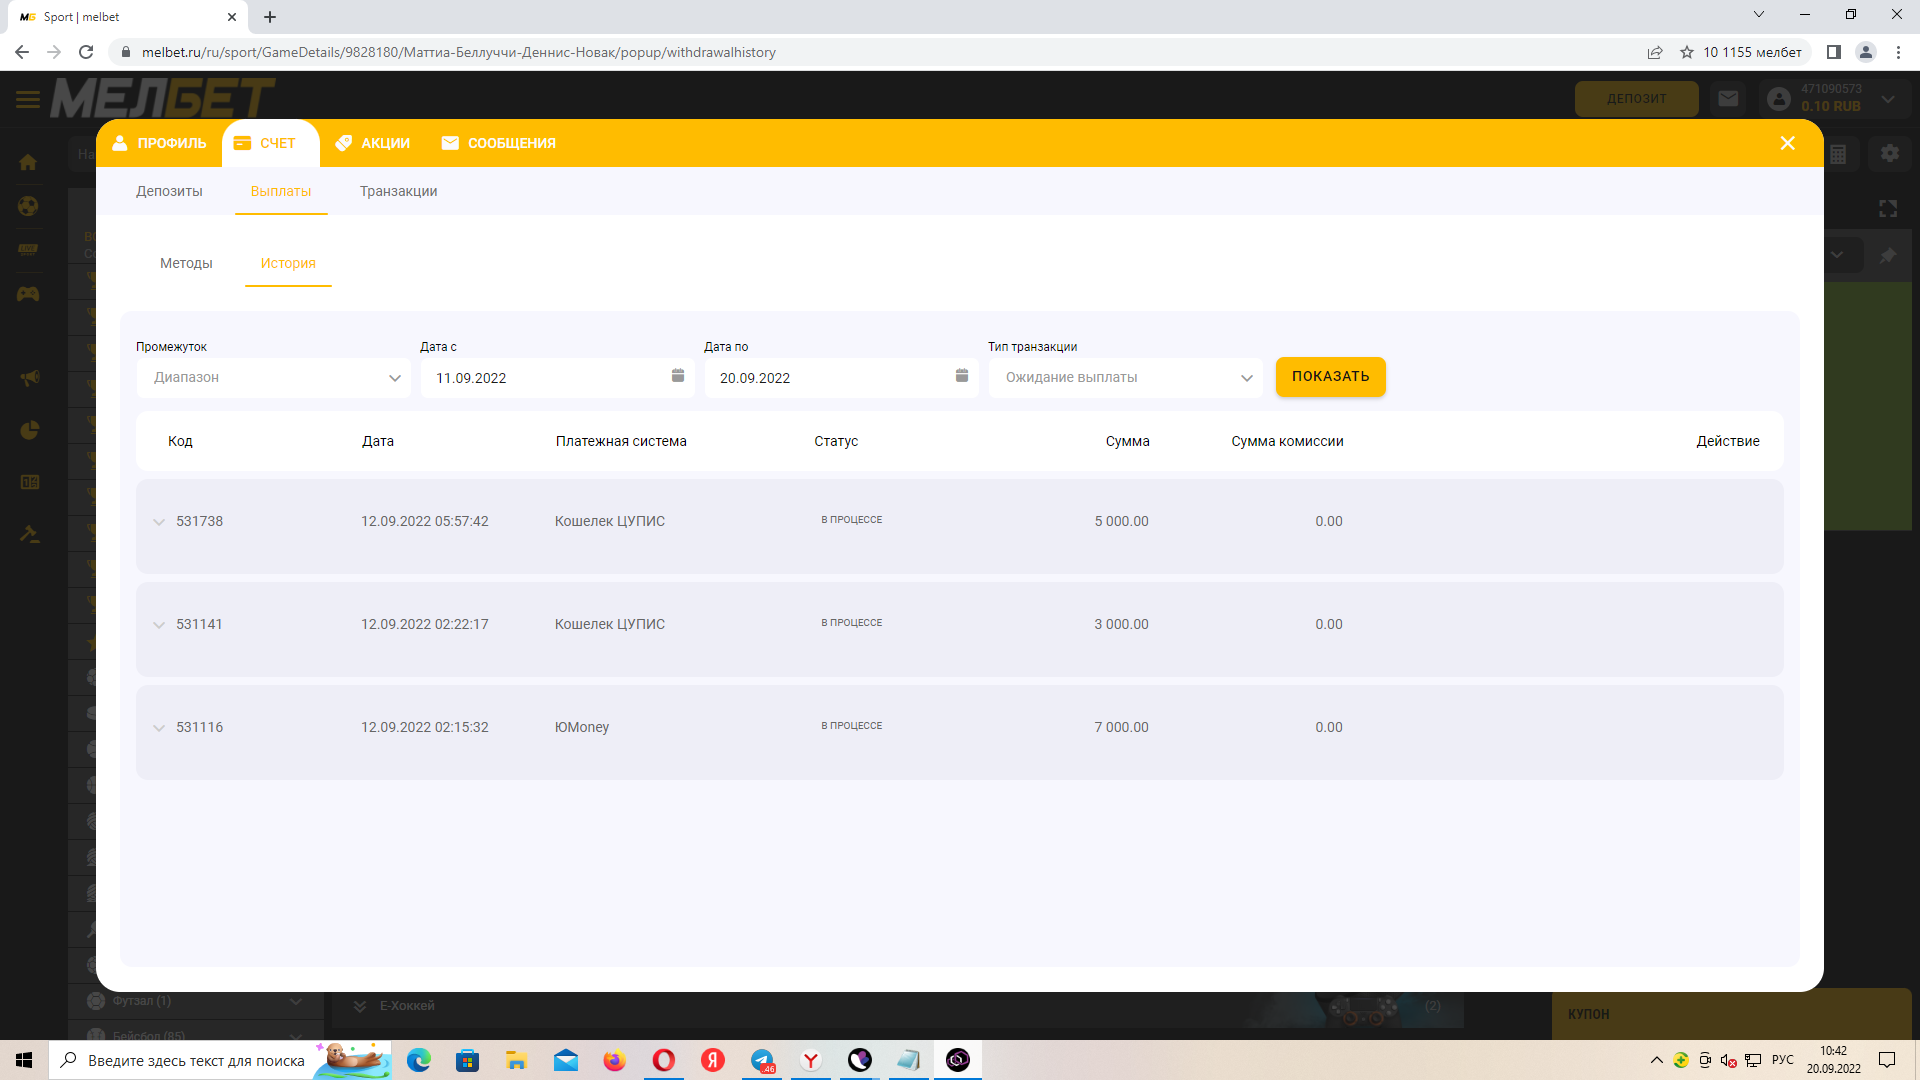
Task: Open the 'ПРОФИЛЬ' top tab
Action: click(x=159, y=143)
